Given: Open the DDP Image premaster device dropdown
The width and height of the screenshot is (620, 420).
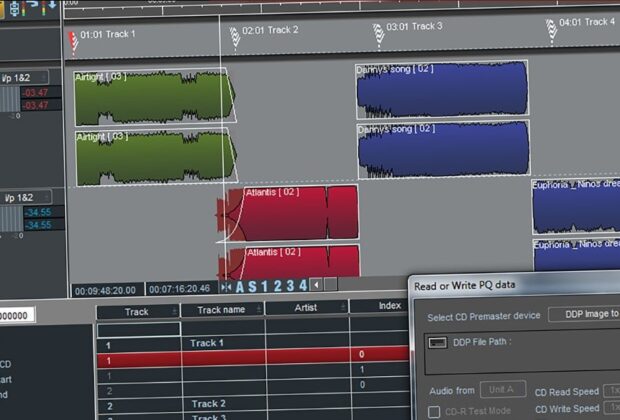Looking at the screenshot, I should click(x=585, y=314).
